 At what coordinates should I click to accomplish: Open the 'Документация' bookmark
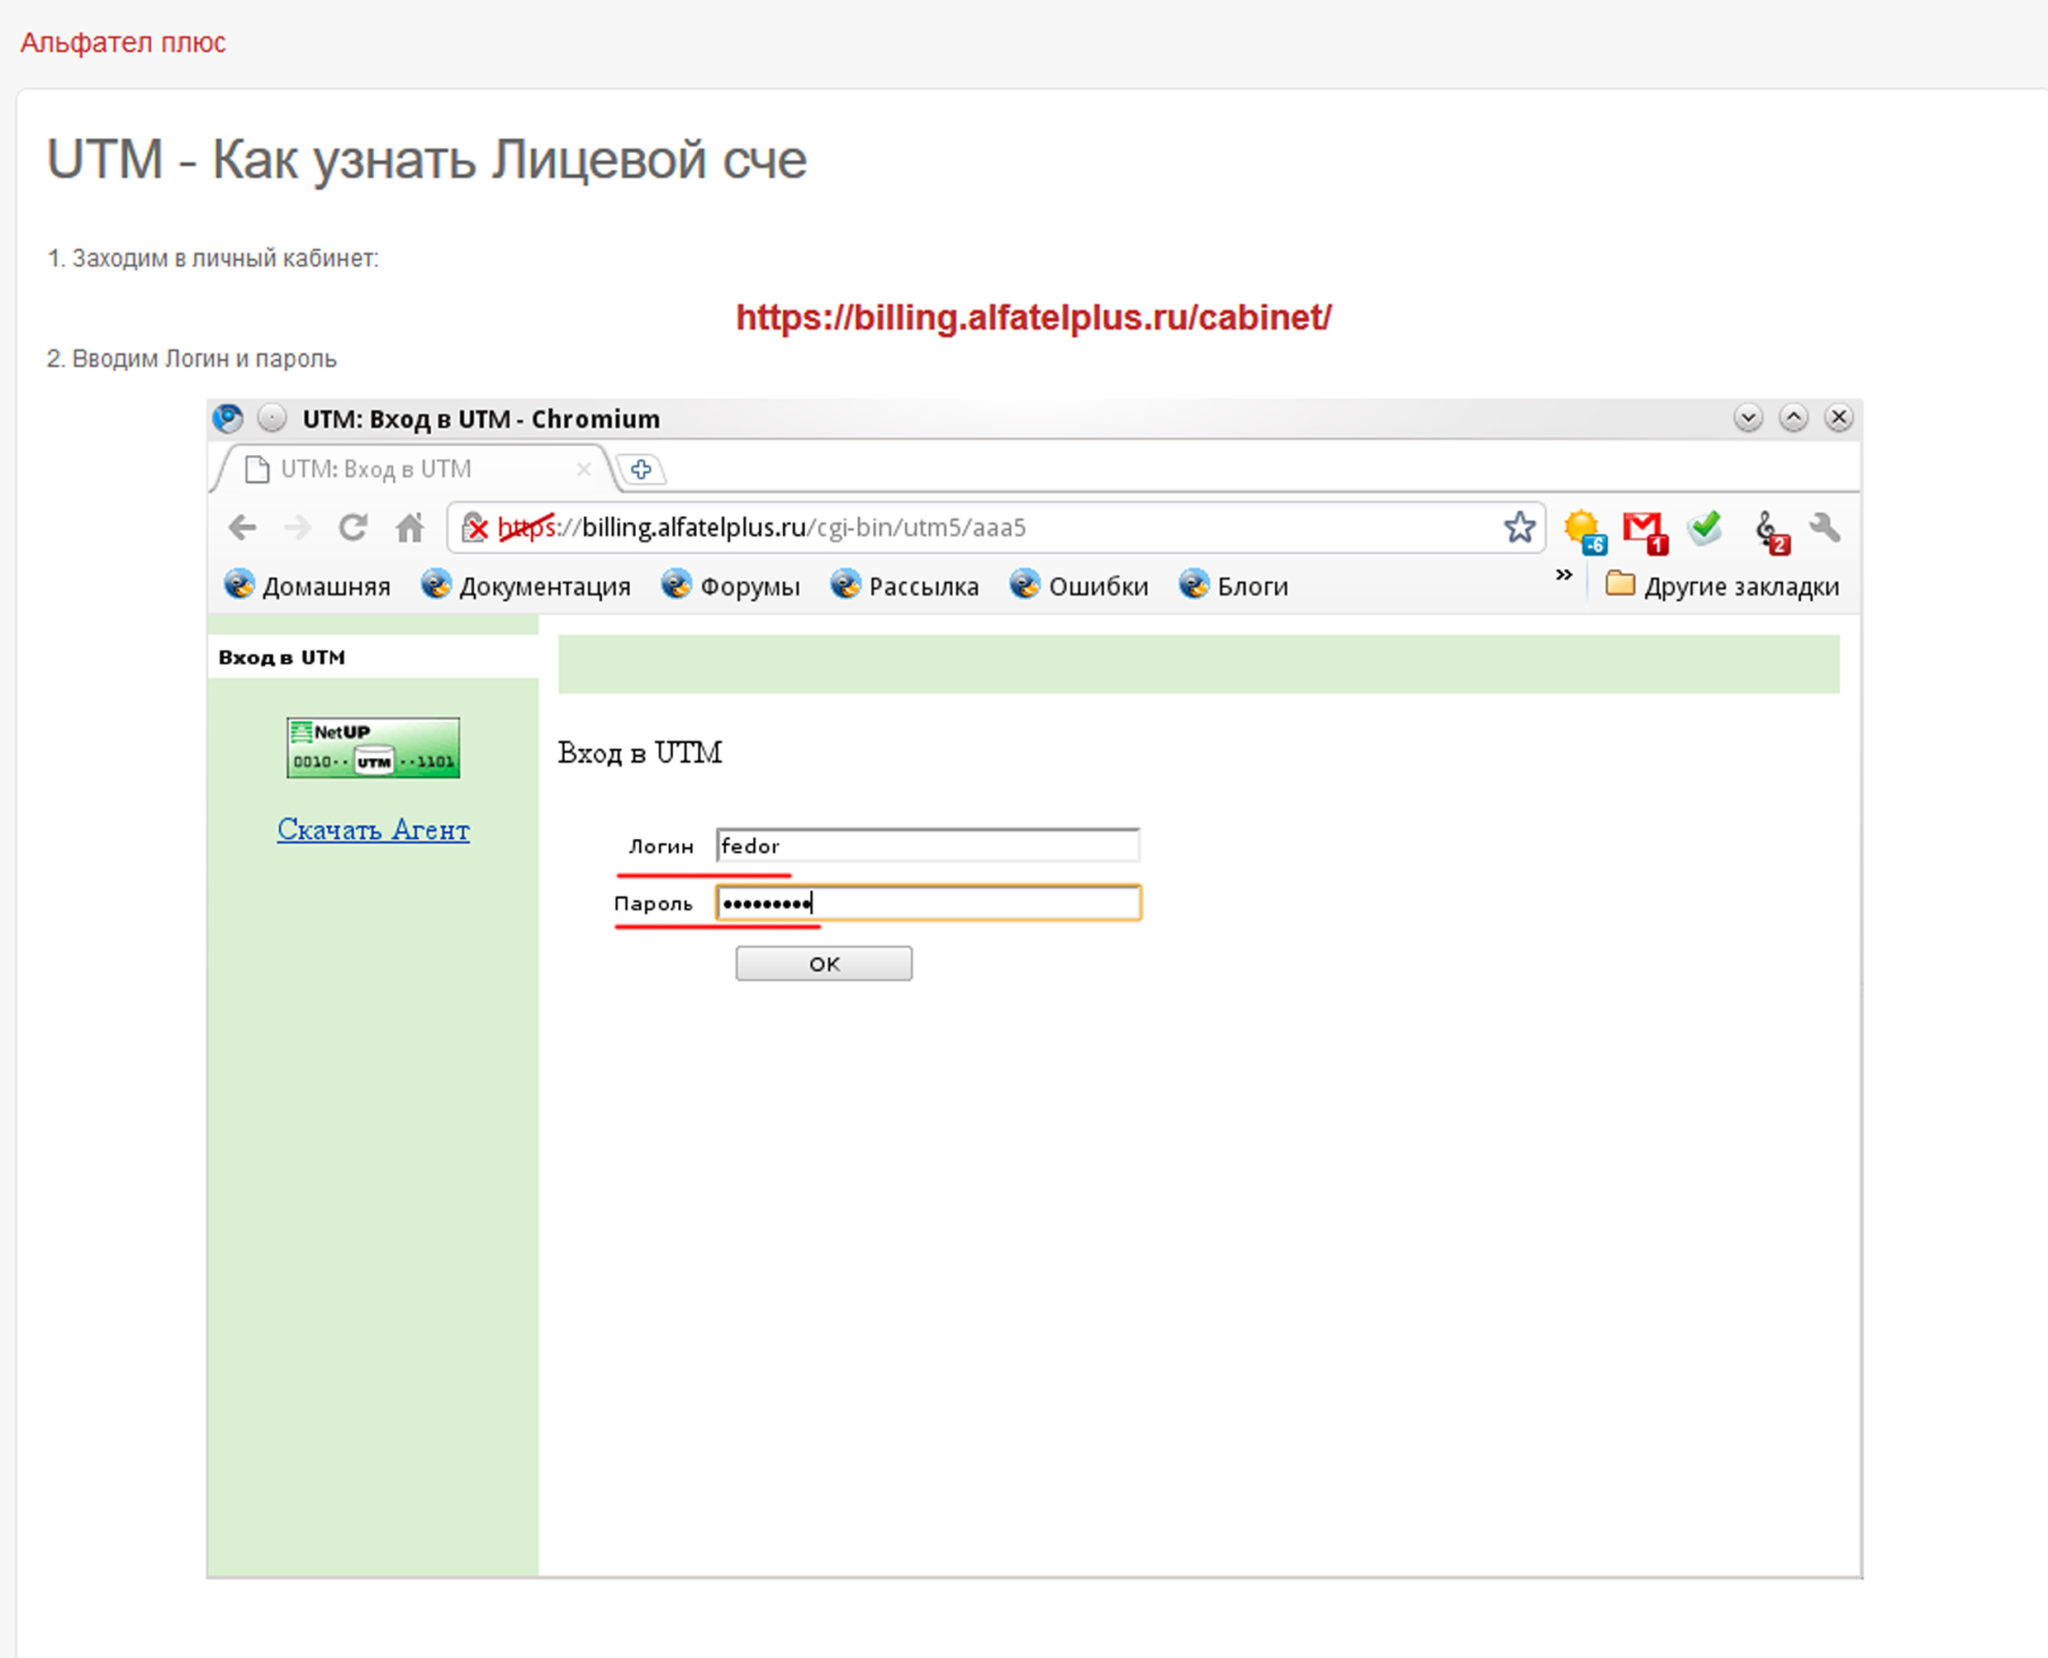click(526, 585)
